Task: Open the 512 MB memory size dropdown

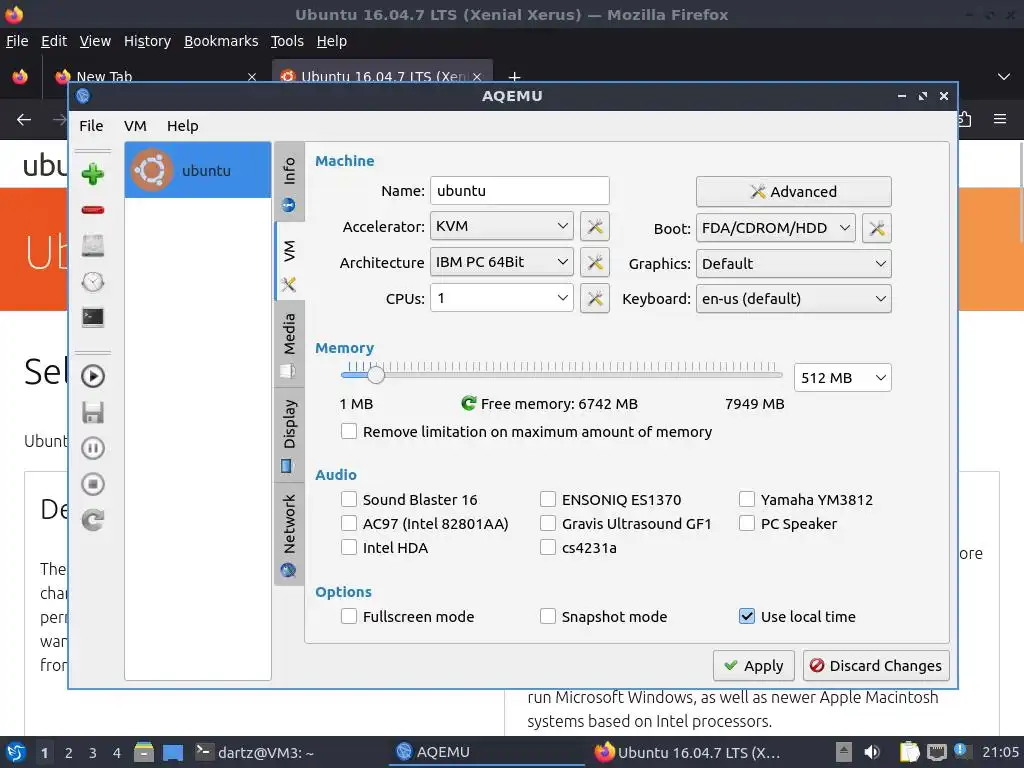Action: (x=842, y=378)
